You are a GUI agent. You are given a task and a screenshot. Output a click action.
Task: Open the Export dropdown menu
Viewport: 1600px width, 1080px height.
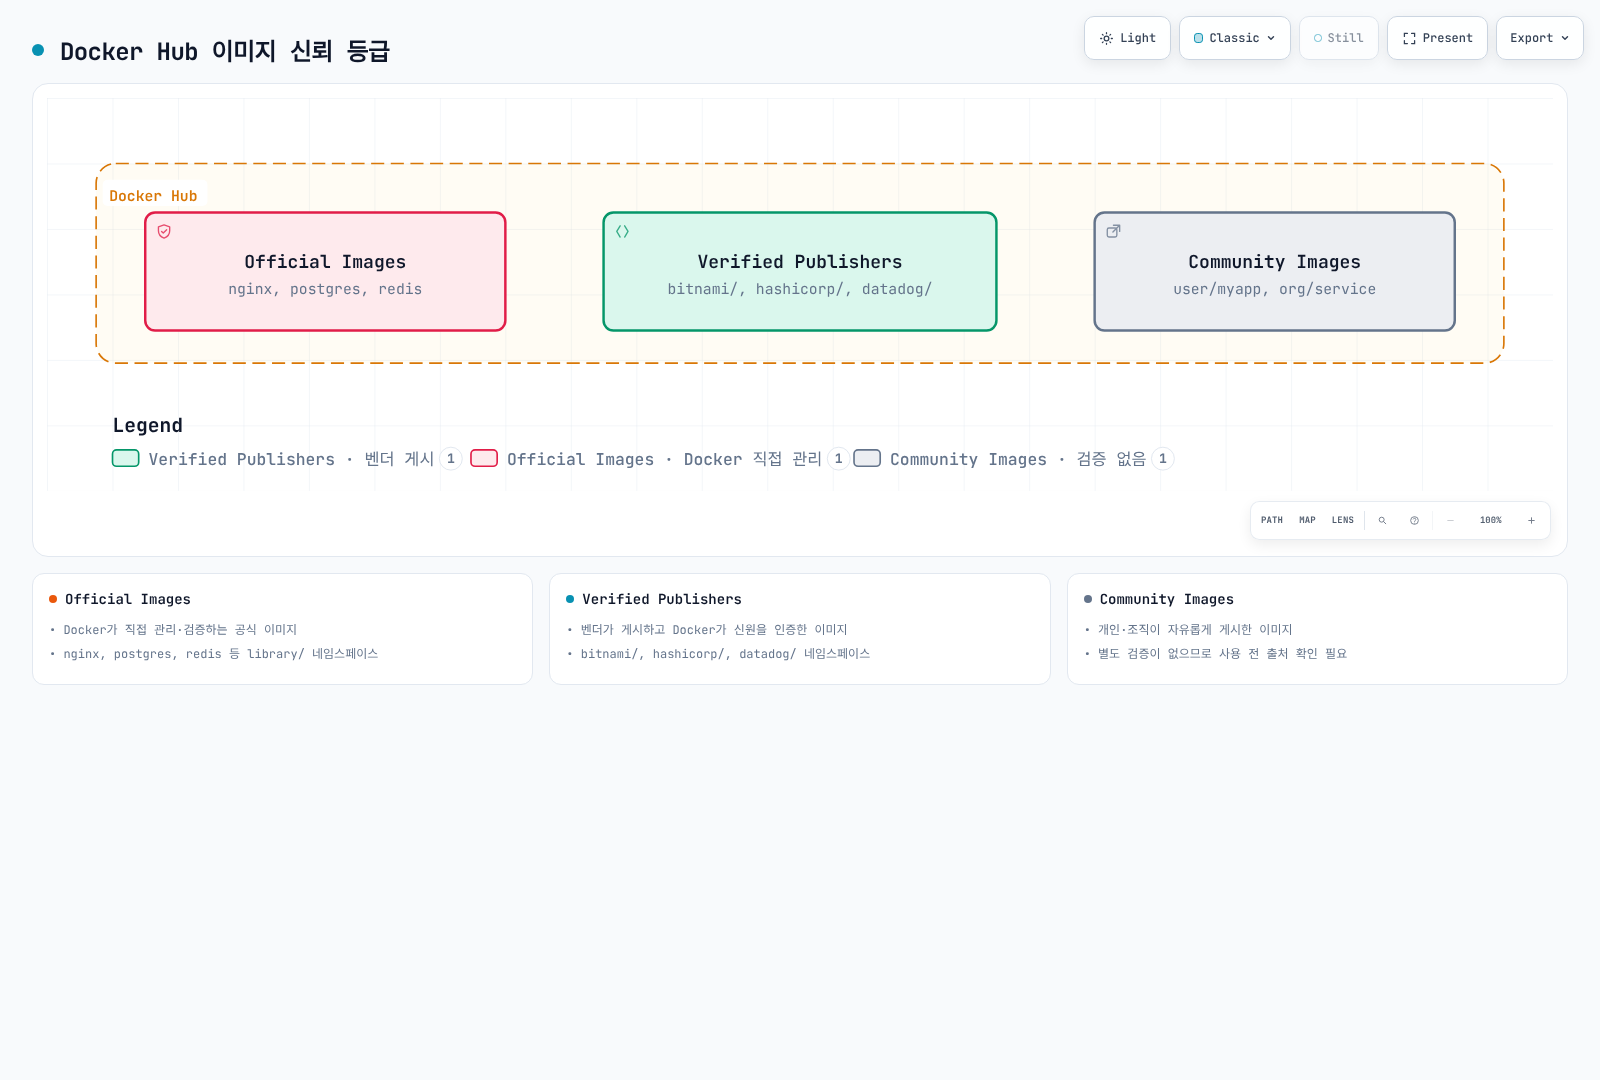(x=1539, y=38)
